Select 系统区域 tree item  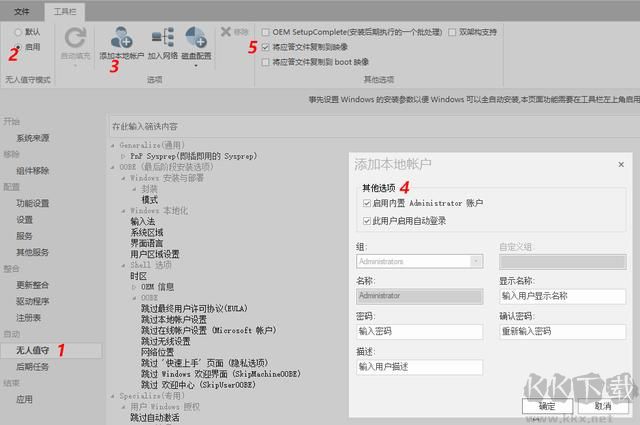pos(147,233)
